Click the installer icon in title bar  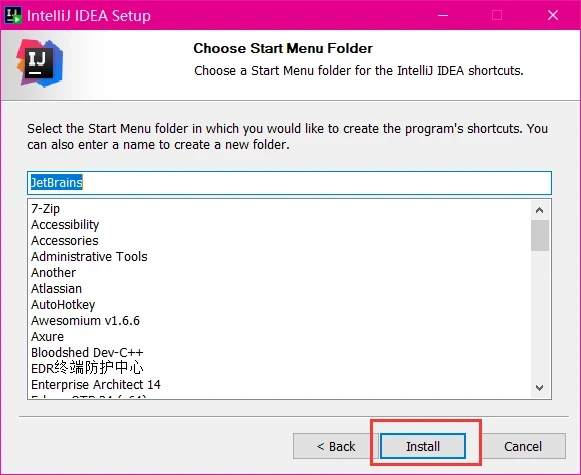click(13, 15)
